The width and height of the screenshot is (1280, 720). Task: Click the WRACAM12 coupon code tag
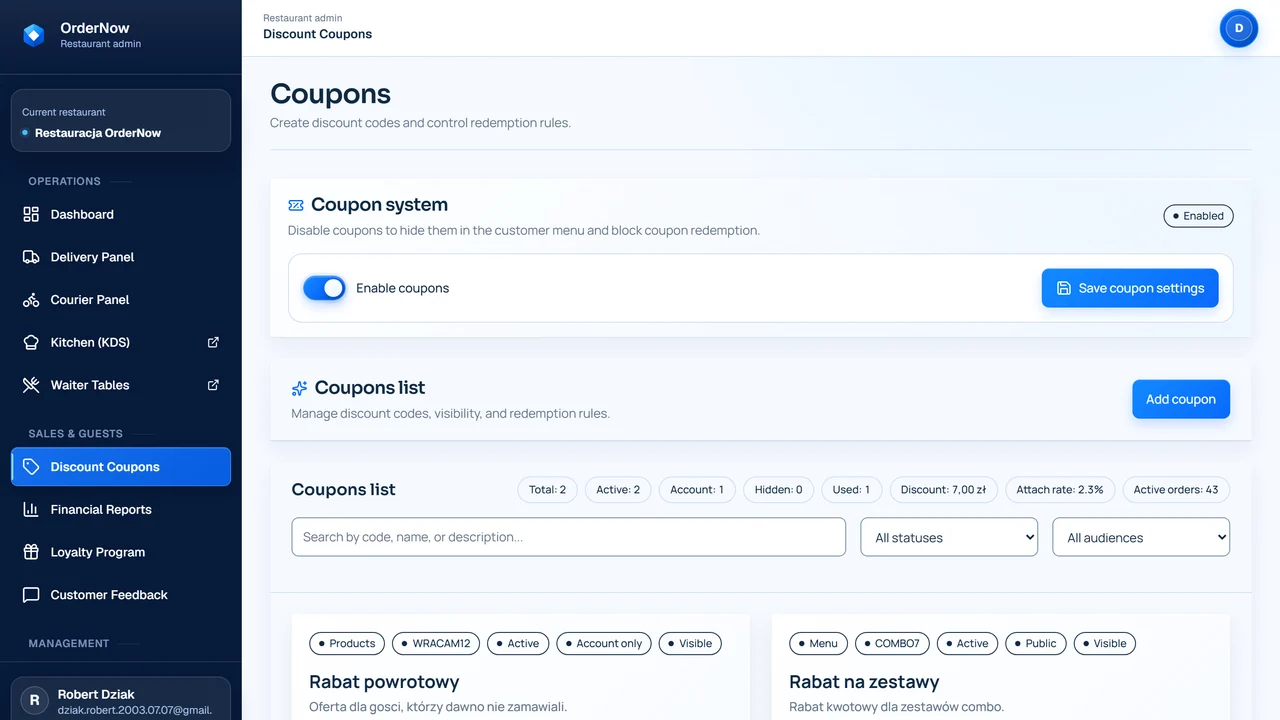pos(436,644)
